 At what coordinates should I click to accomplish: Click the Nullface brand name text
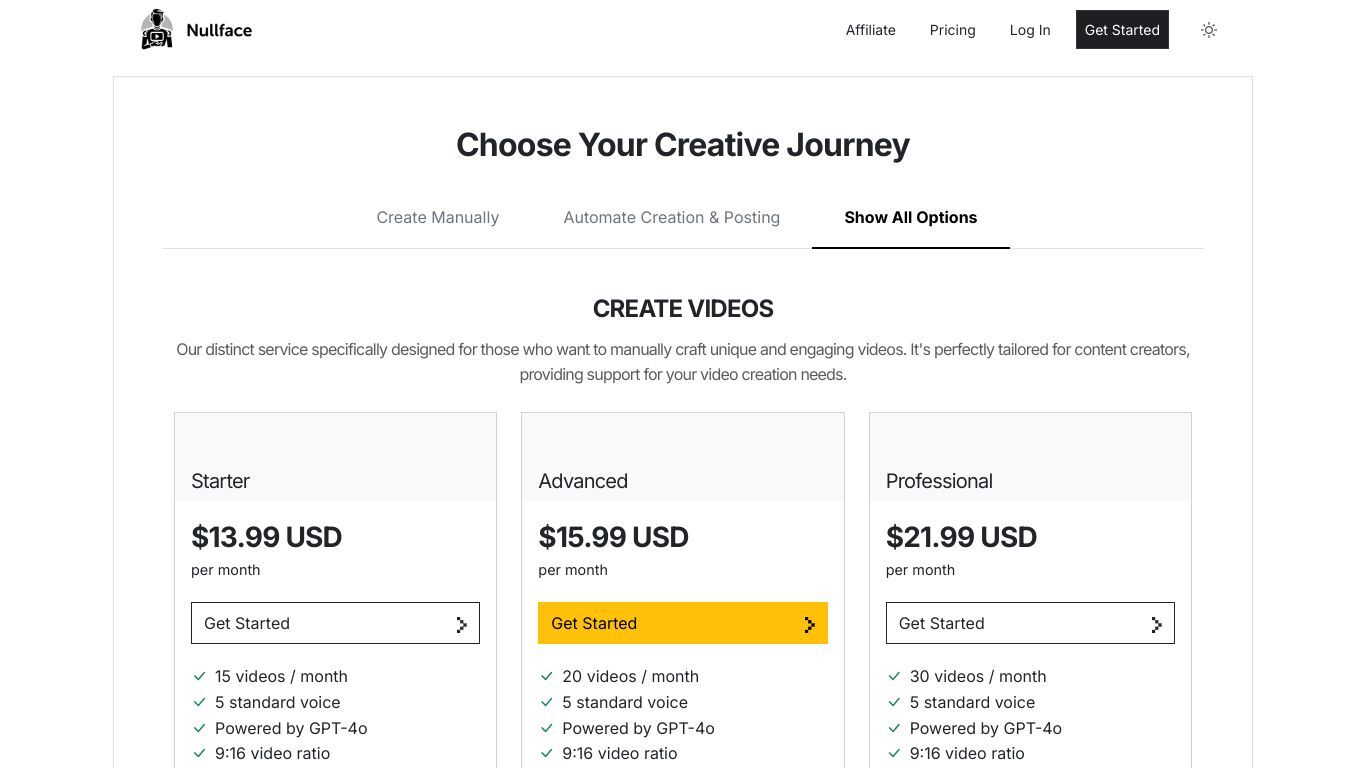tap(219, 30)
